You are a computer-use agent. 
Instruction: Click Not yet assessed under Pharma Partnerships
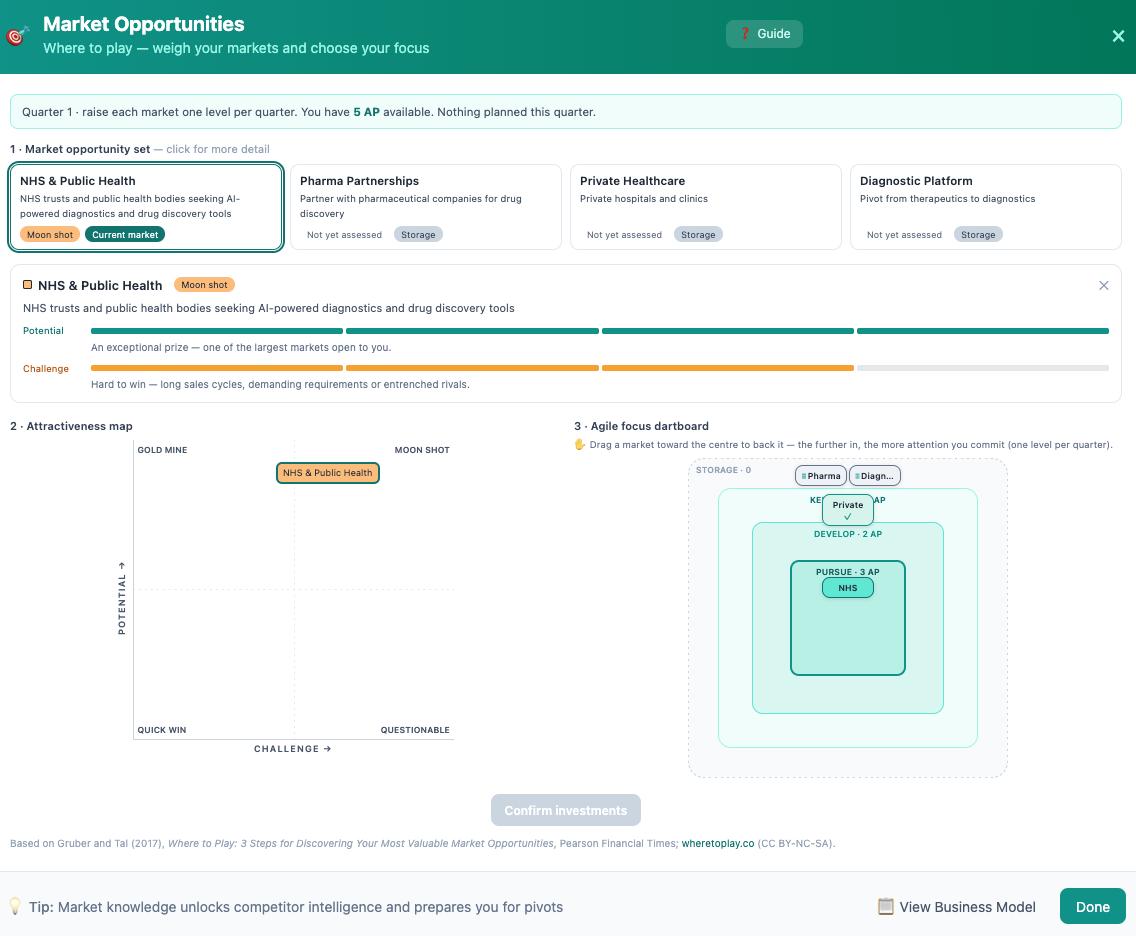point(344,235)
